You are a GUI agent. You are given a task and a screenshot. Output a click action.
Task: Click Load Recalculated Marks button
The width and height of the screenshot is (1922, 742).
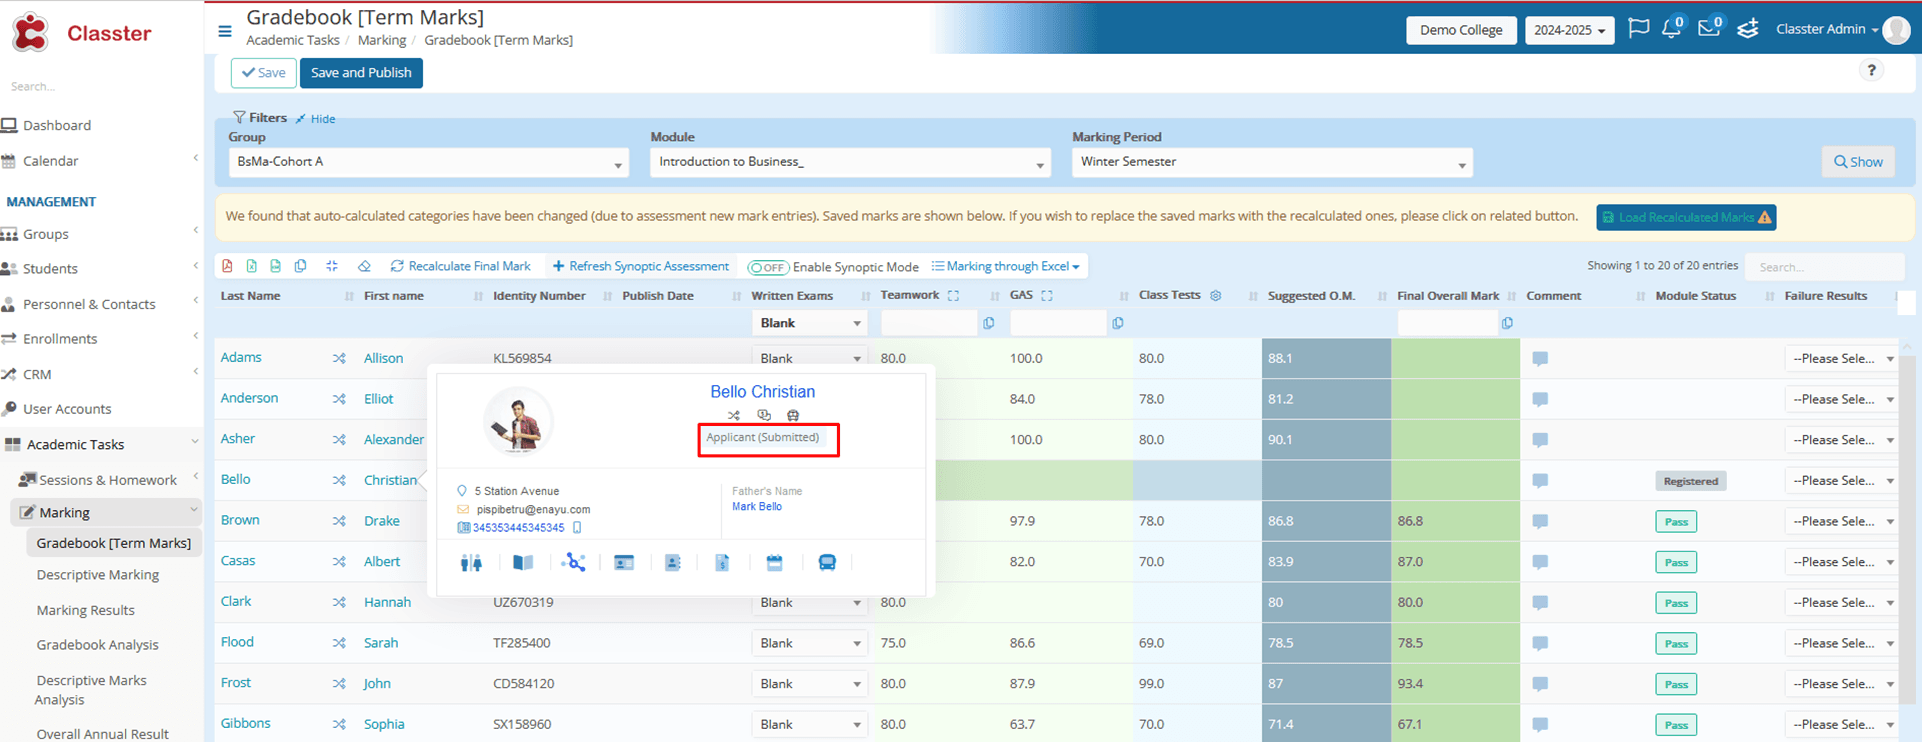pos(1686,217)
